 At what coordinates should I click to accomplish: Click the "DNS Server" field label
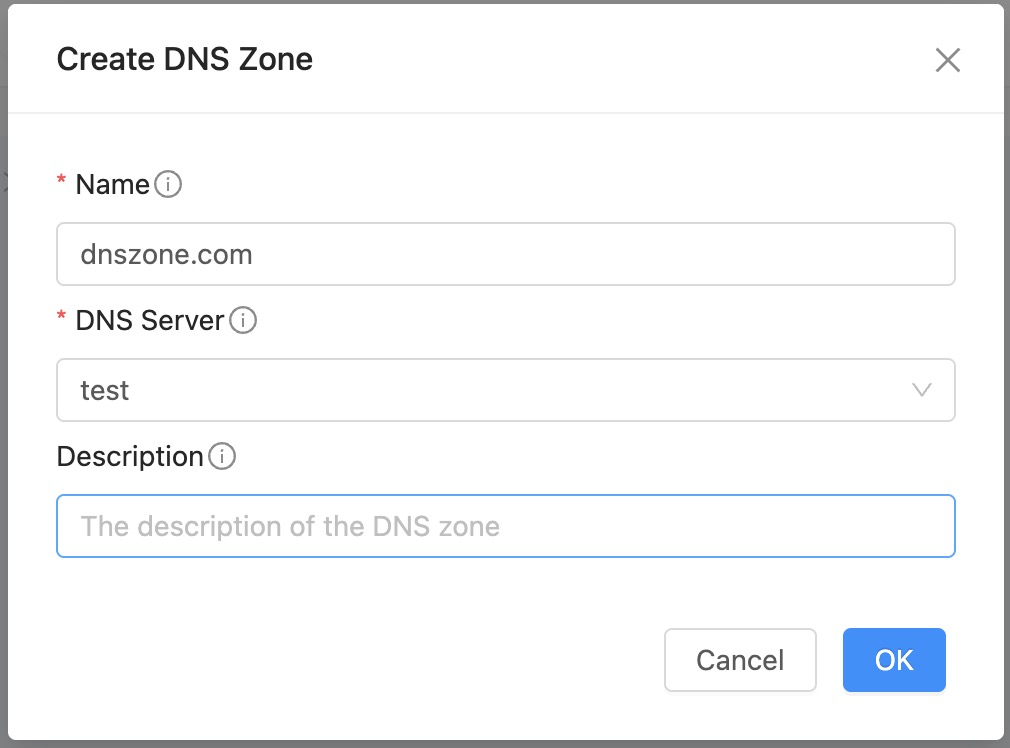pyautogui.click(x=149, y=321)
